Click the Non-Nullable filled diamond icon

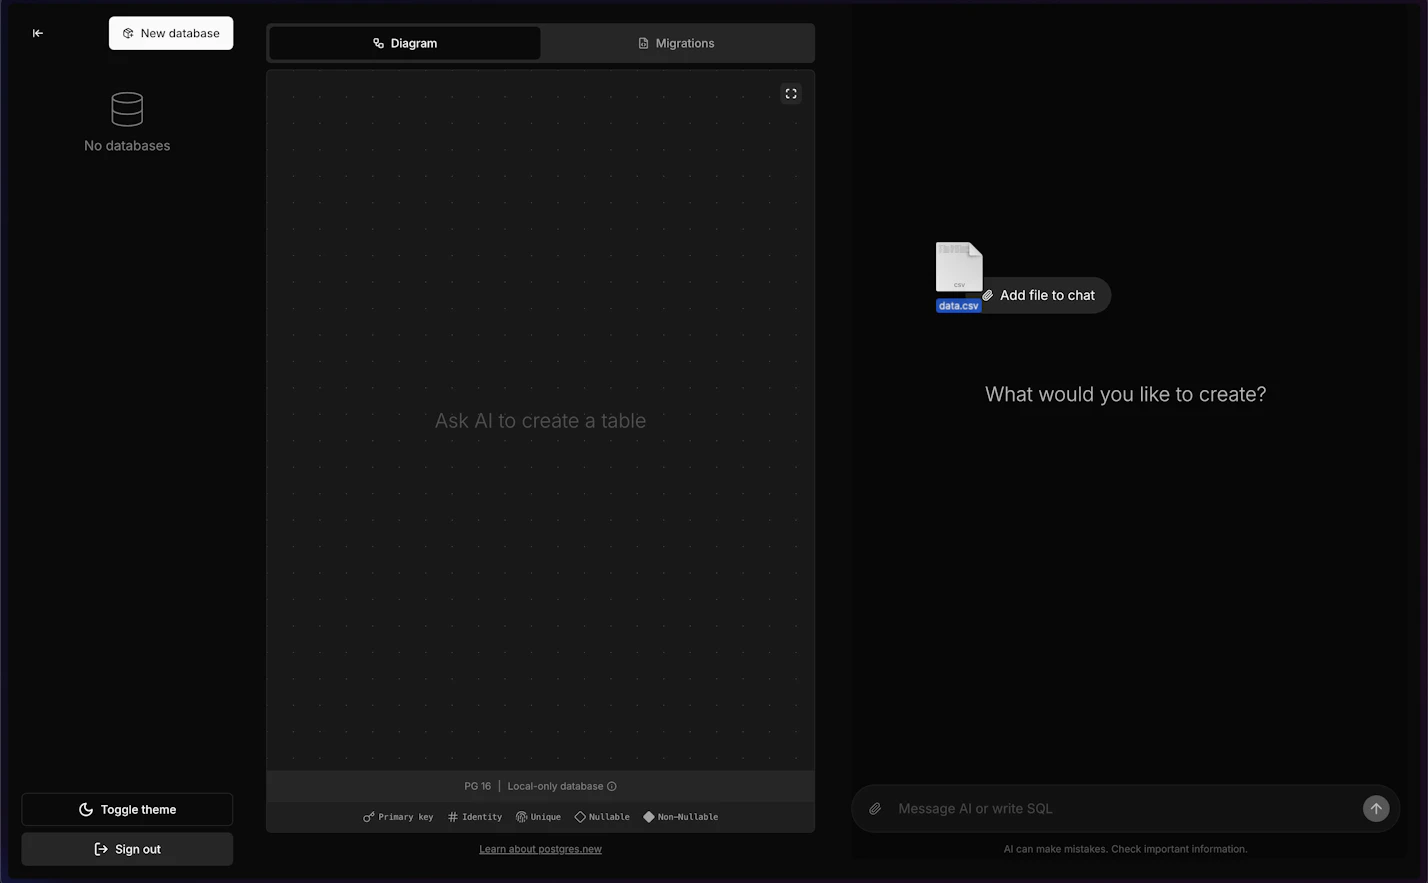tap(649, 817)
